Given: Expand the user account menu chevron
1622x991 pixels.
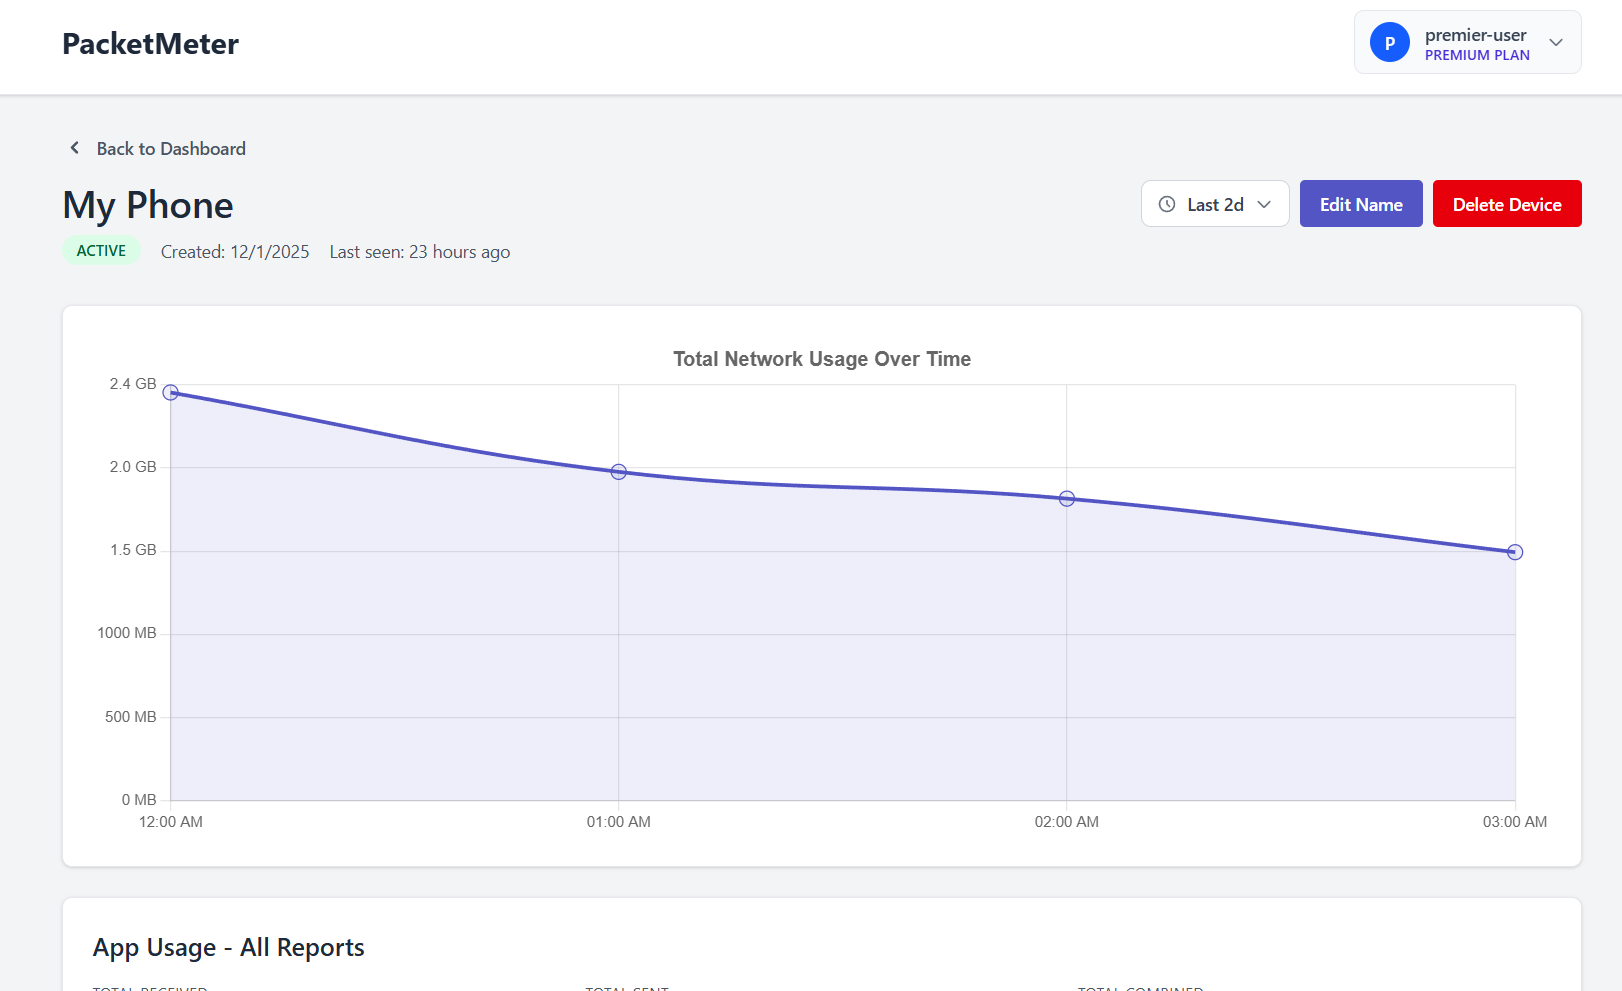Looking at the screenshot, I should click(1556, 42).
